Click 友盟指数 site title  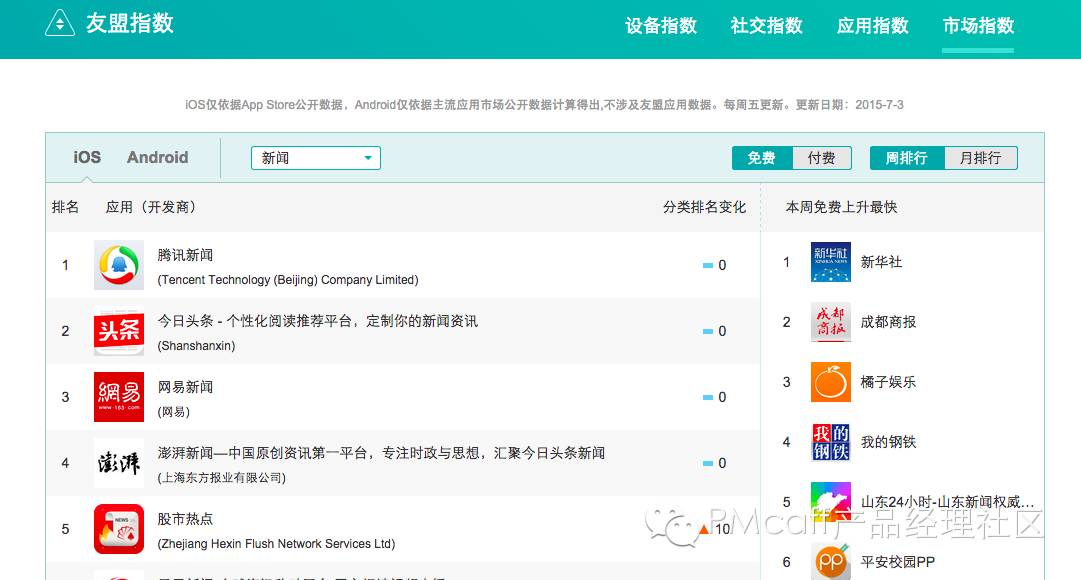click(x=130, y=23)
